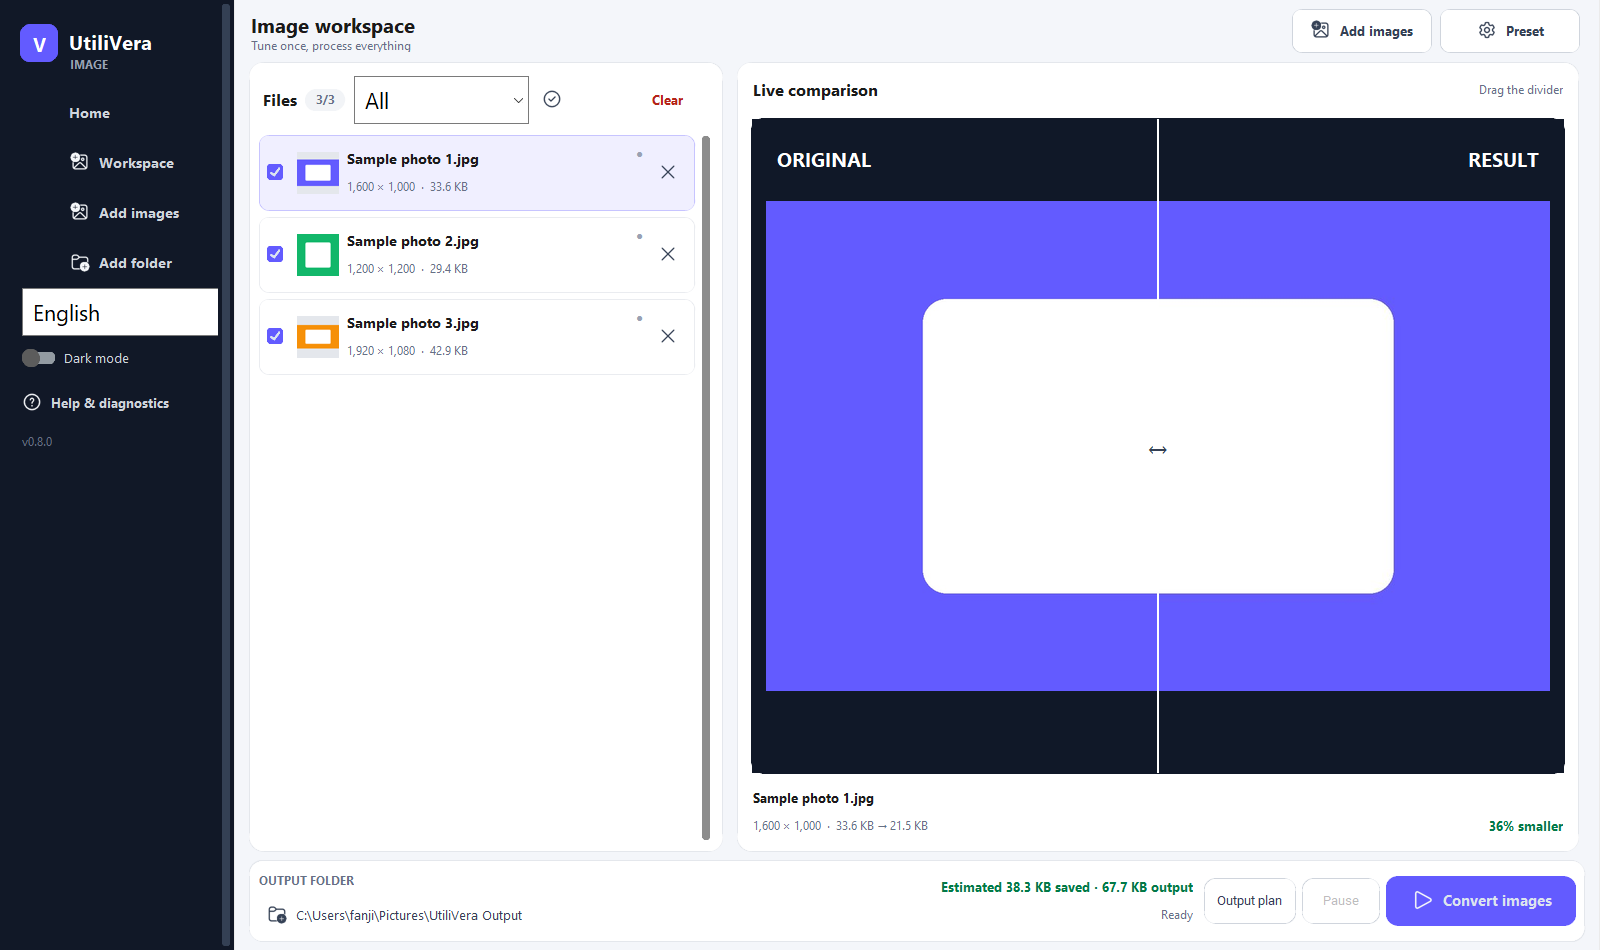Viewport: 1600px width, 950px height.
Task: Click the status dot on Sample photo 2.jpg
Action: point(639,237)
